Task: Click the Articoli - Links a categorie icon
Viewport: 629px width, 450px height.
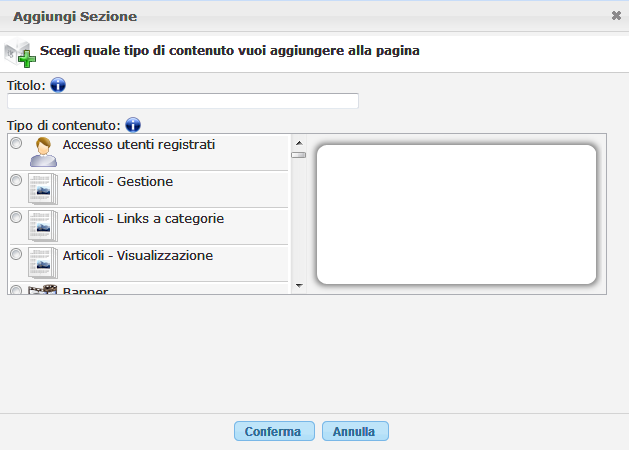Action: tap(42, 225)
